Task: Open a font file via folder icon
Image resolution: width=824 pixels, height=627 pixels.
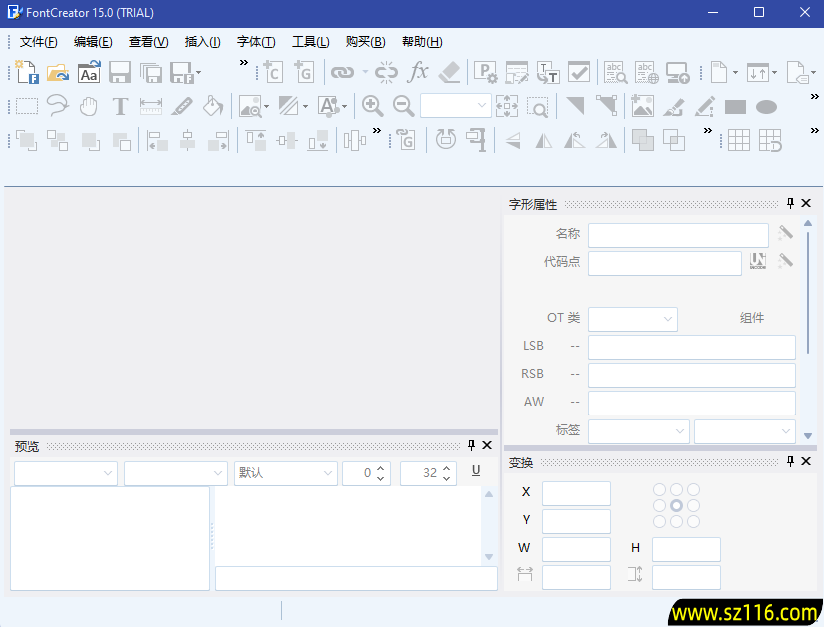Action: (56, 71)
